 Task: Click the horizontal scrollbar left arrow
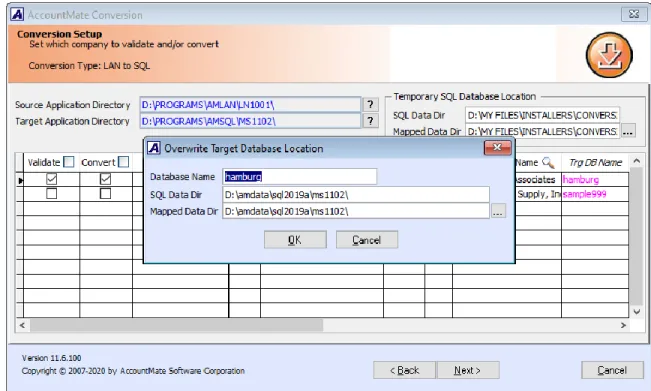(22, 325)
